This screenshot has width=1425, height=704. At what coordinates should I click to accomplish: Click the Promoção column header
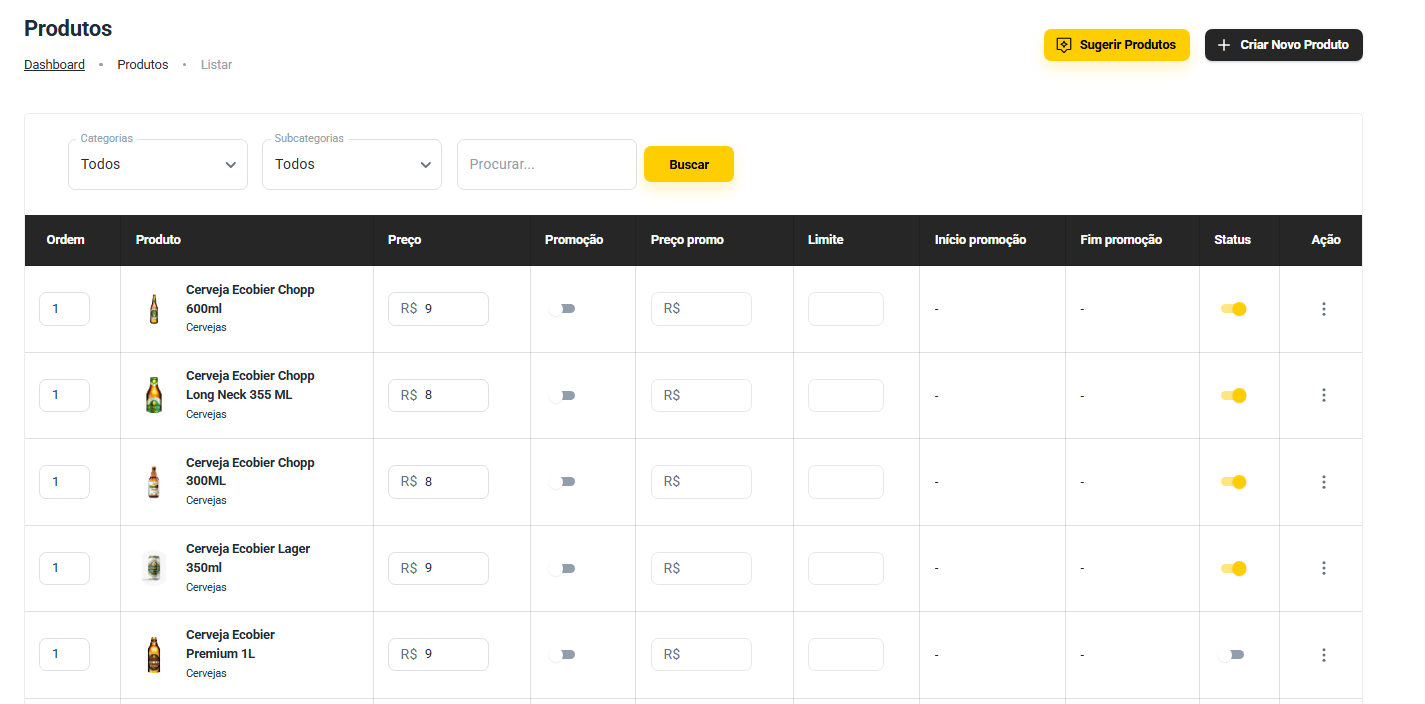pos(574,240)
